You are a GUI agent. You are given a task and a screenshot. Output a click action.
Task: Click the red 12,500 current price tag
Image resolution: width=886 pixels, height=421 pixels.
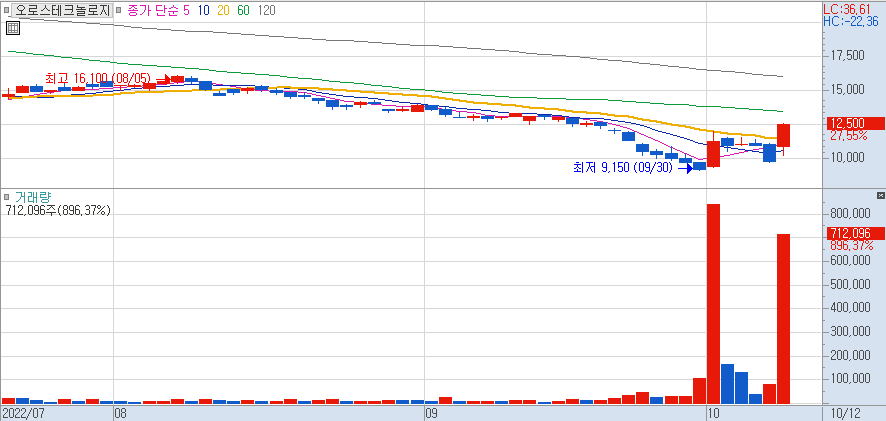pos(854,123)
